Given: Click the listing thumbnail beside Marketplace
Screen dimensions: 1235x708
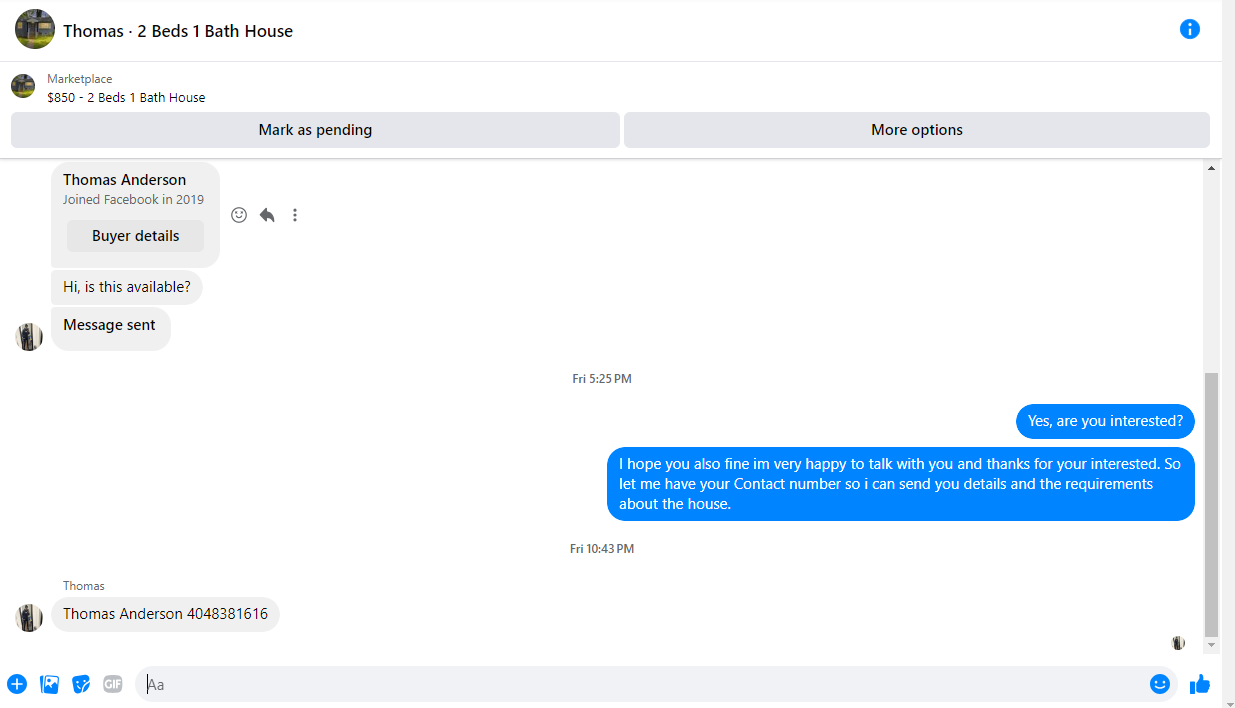Looking at the screenshot, I should (23, 86).
